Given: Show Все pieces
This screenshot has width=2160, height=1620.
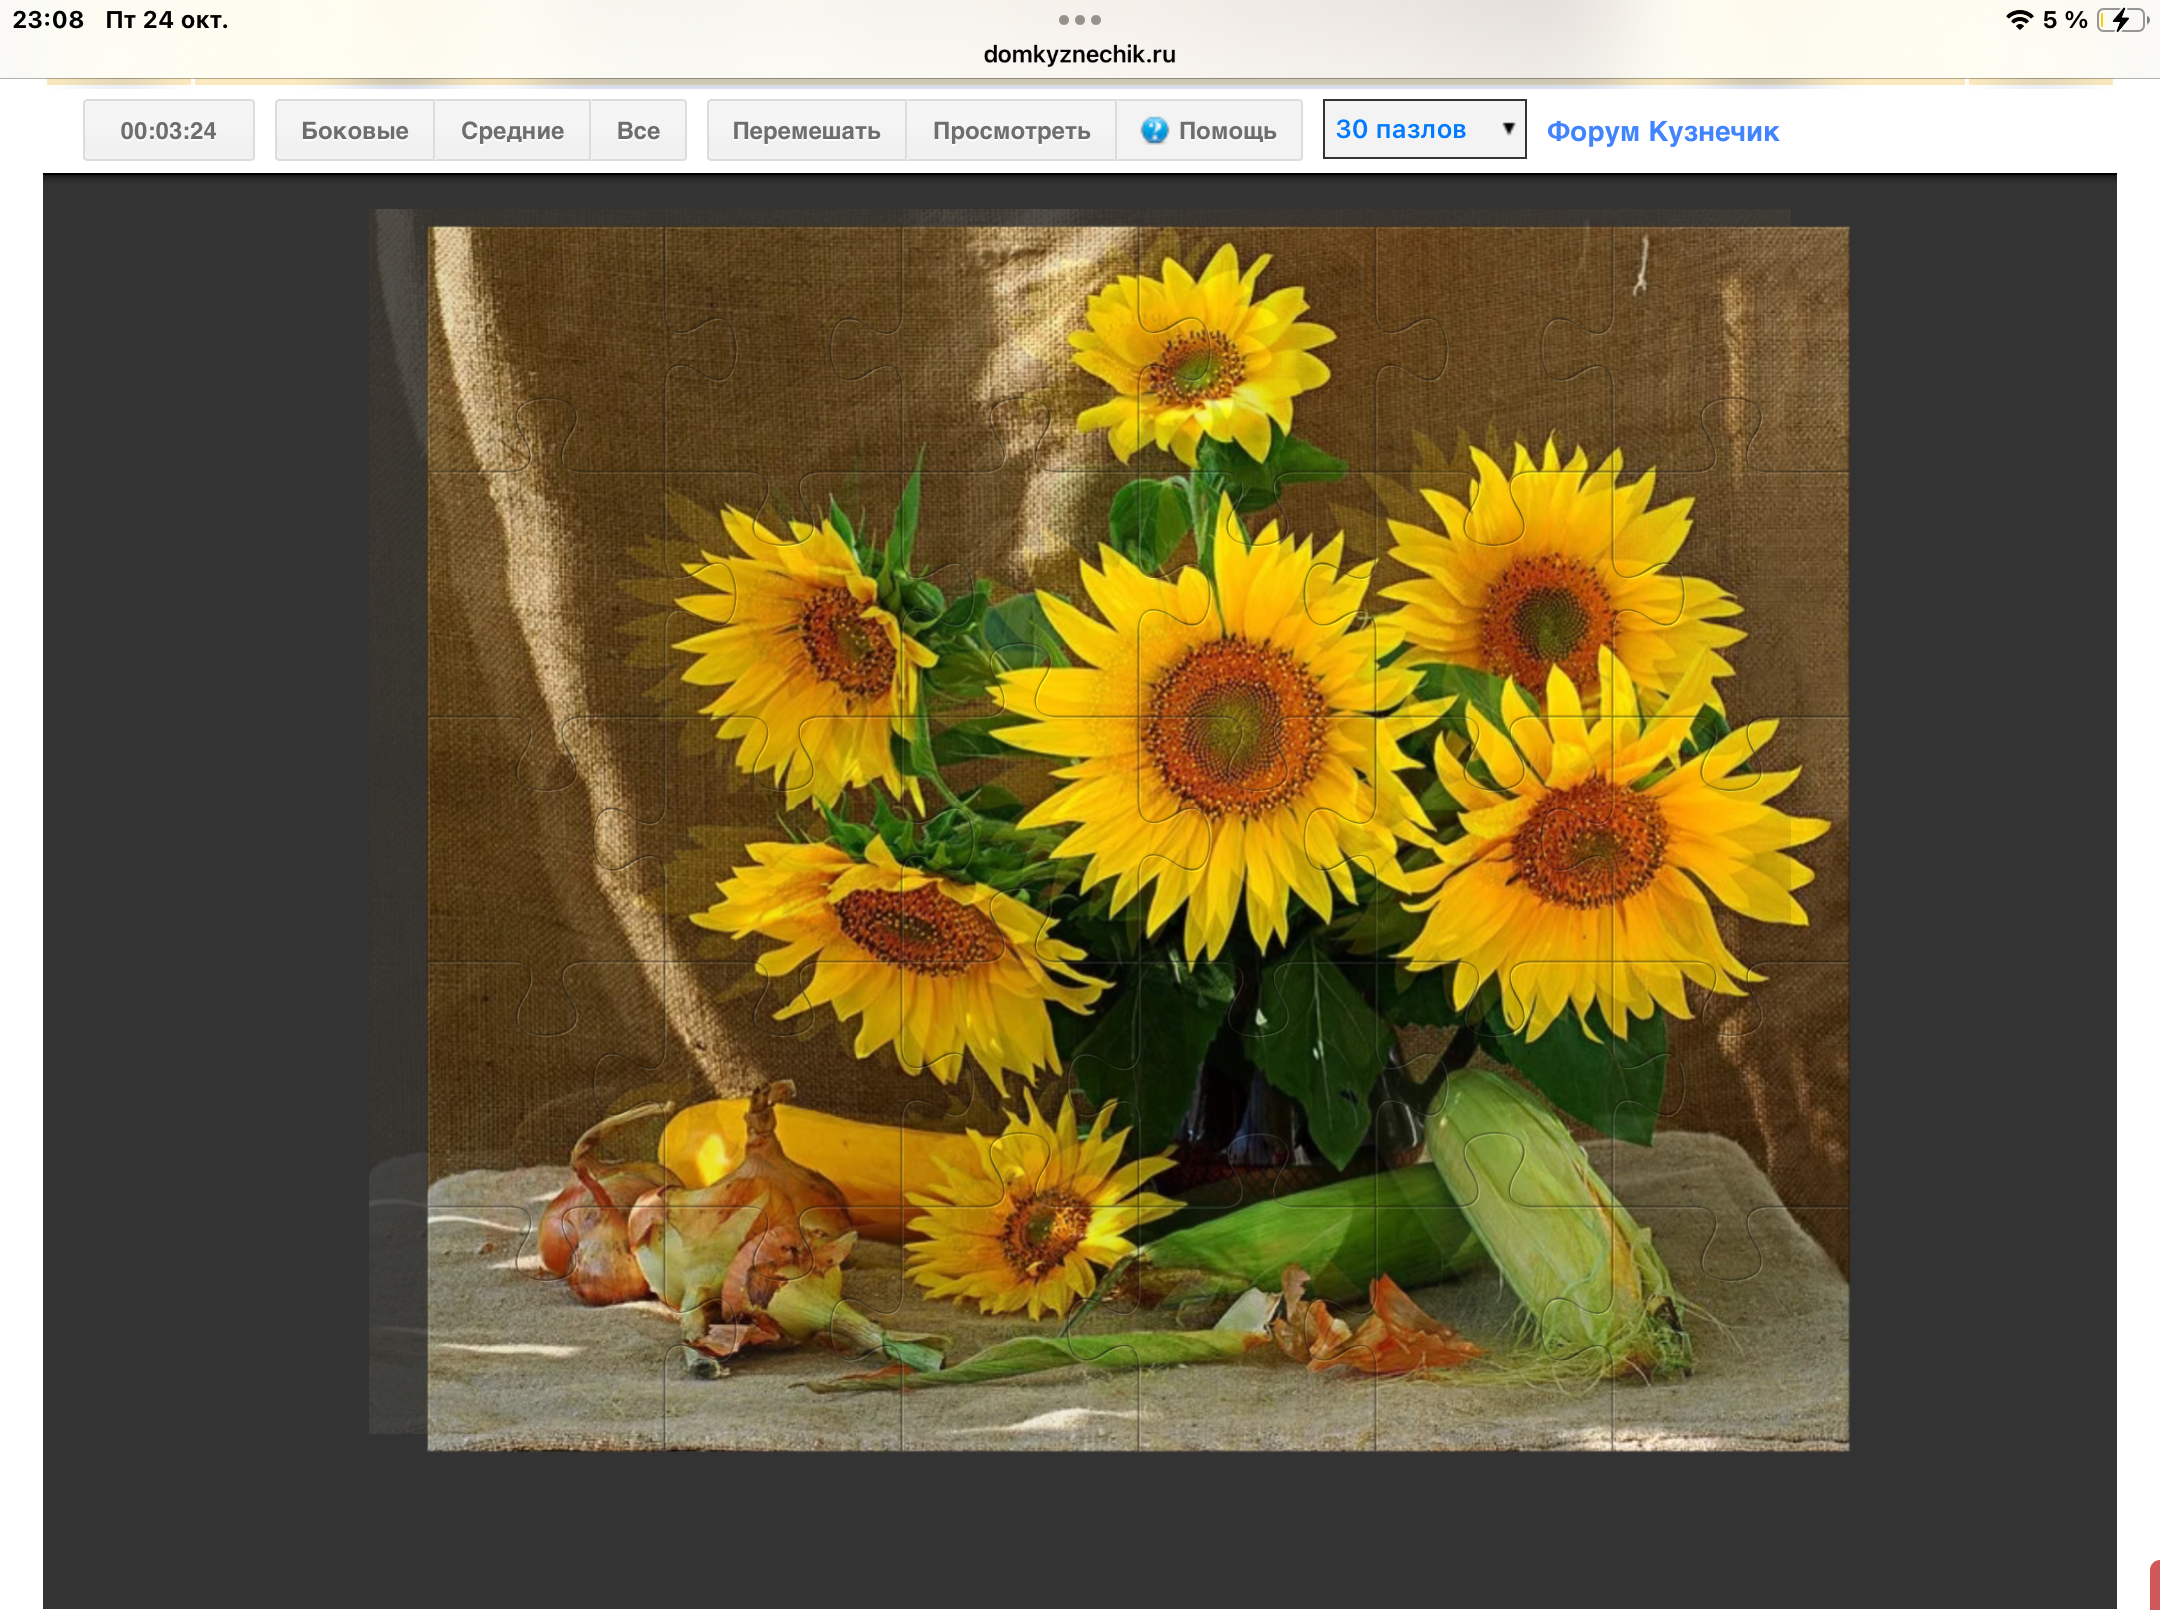Looking at the screenshot, I should pos(637,130).
